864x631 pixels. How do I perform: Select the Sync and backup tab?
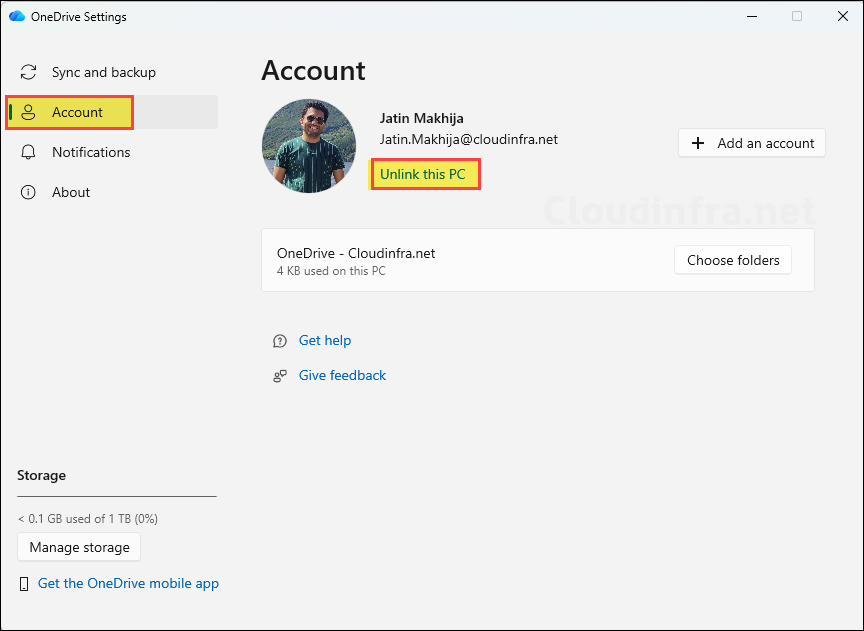(x=98, y=72)
